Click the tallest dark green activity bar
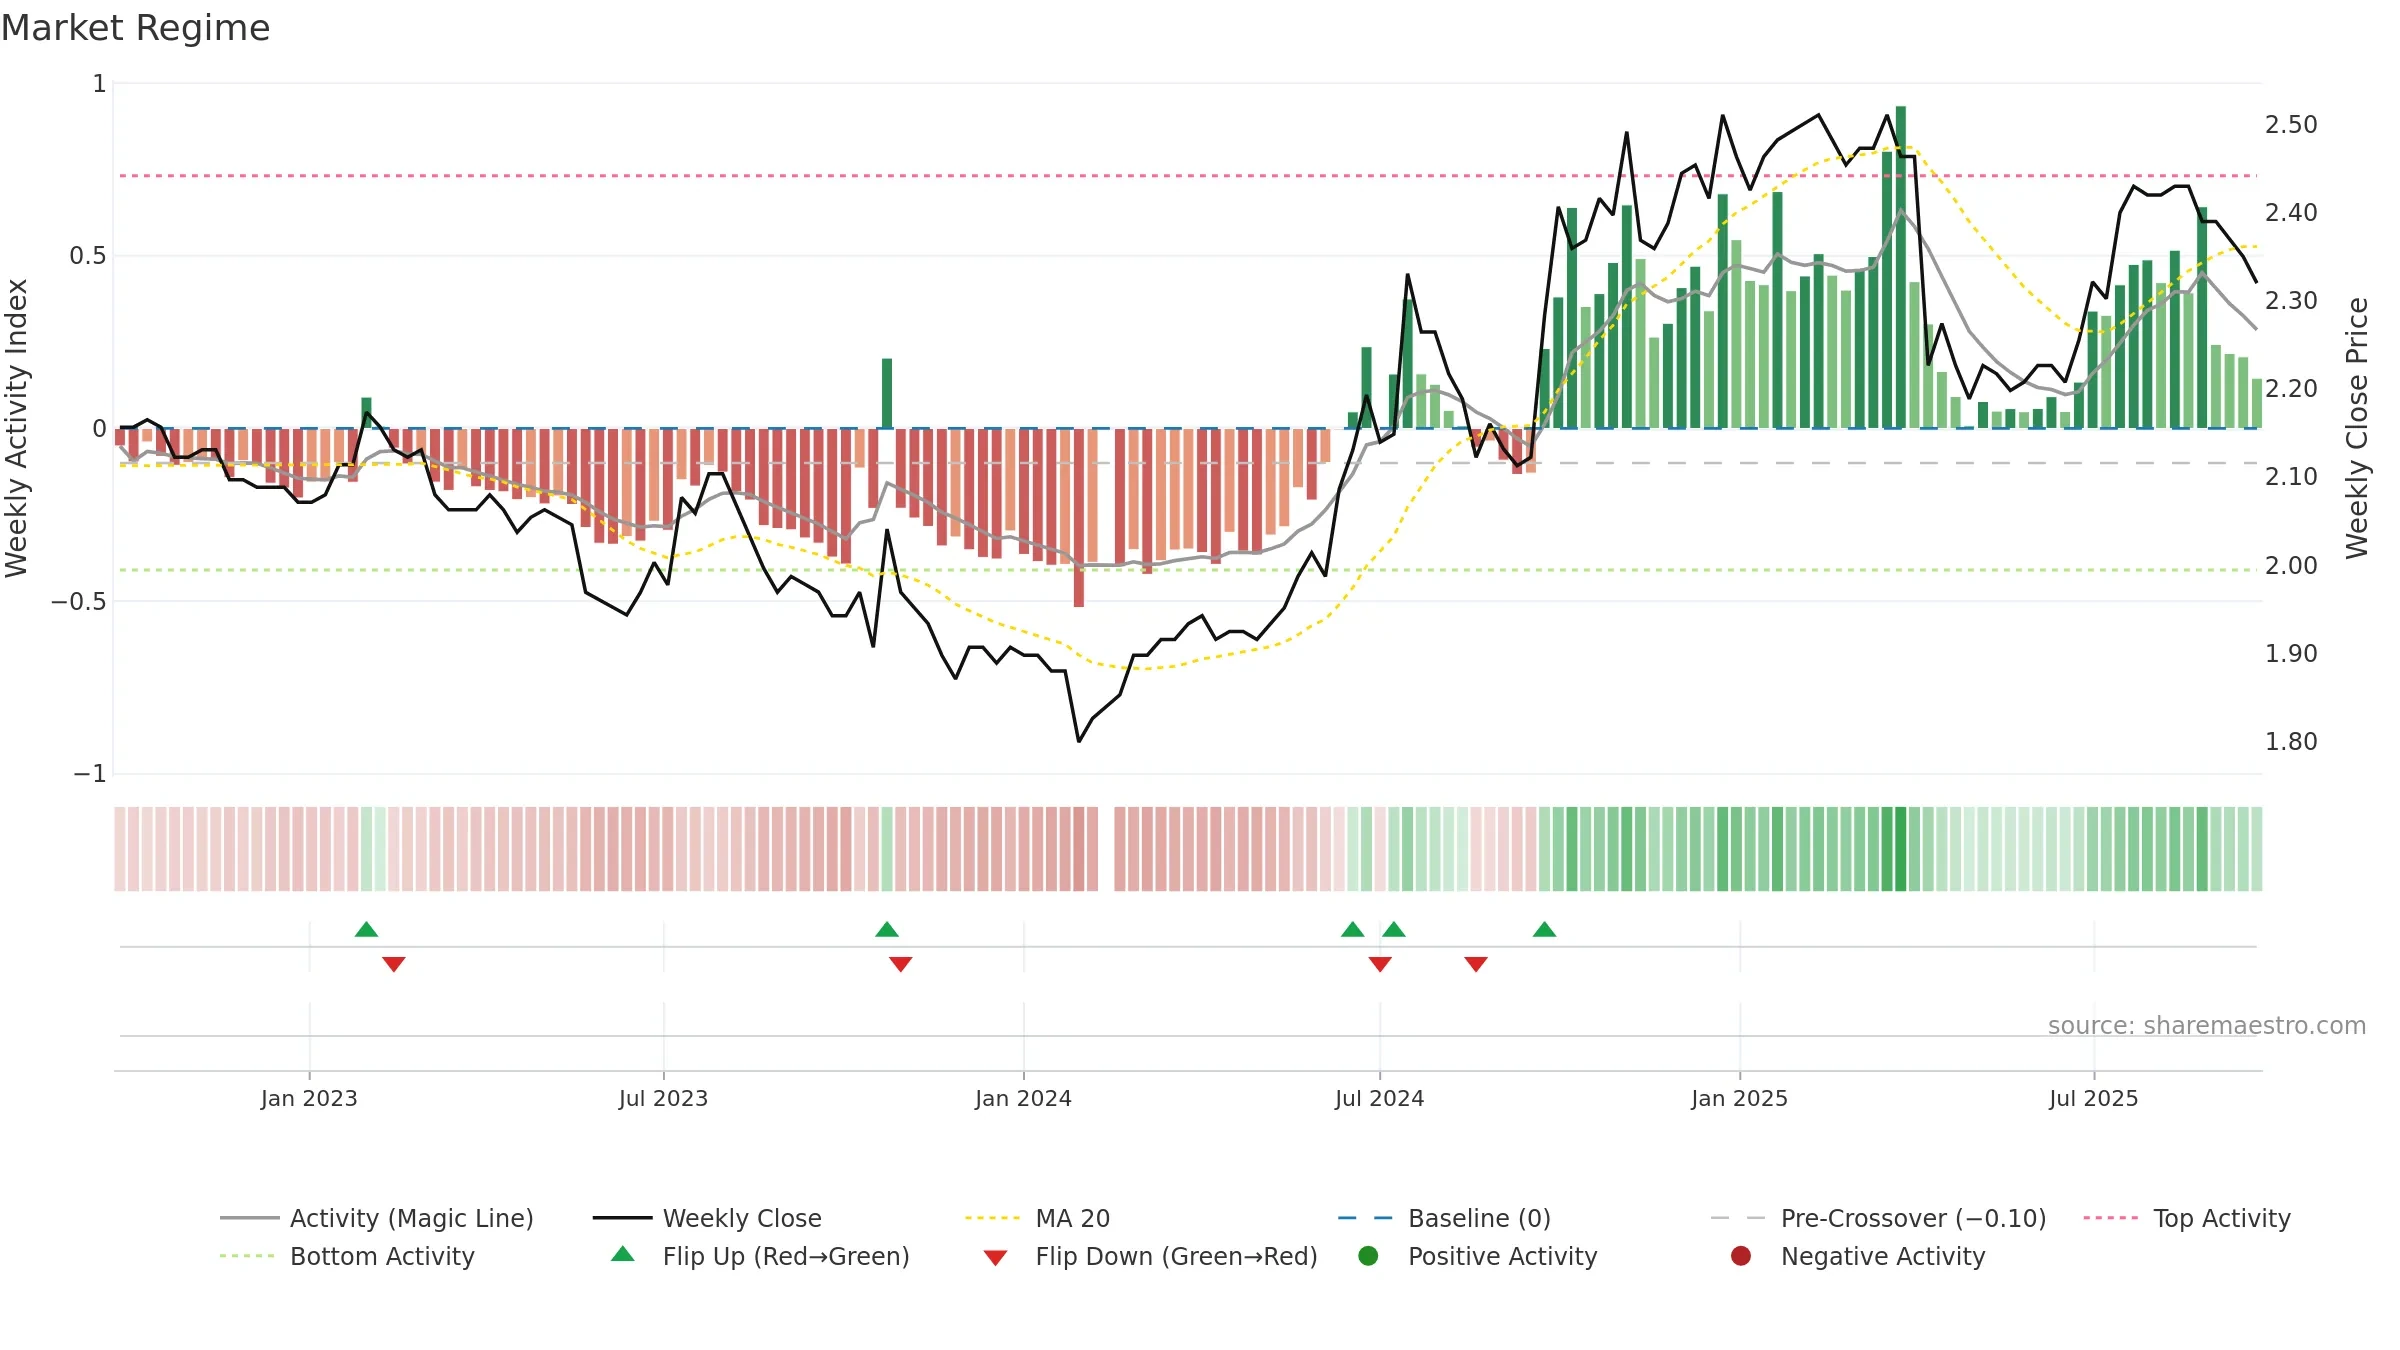Screen dimensions: 2400x1350 (x=1901, y=267)
